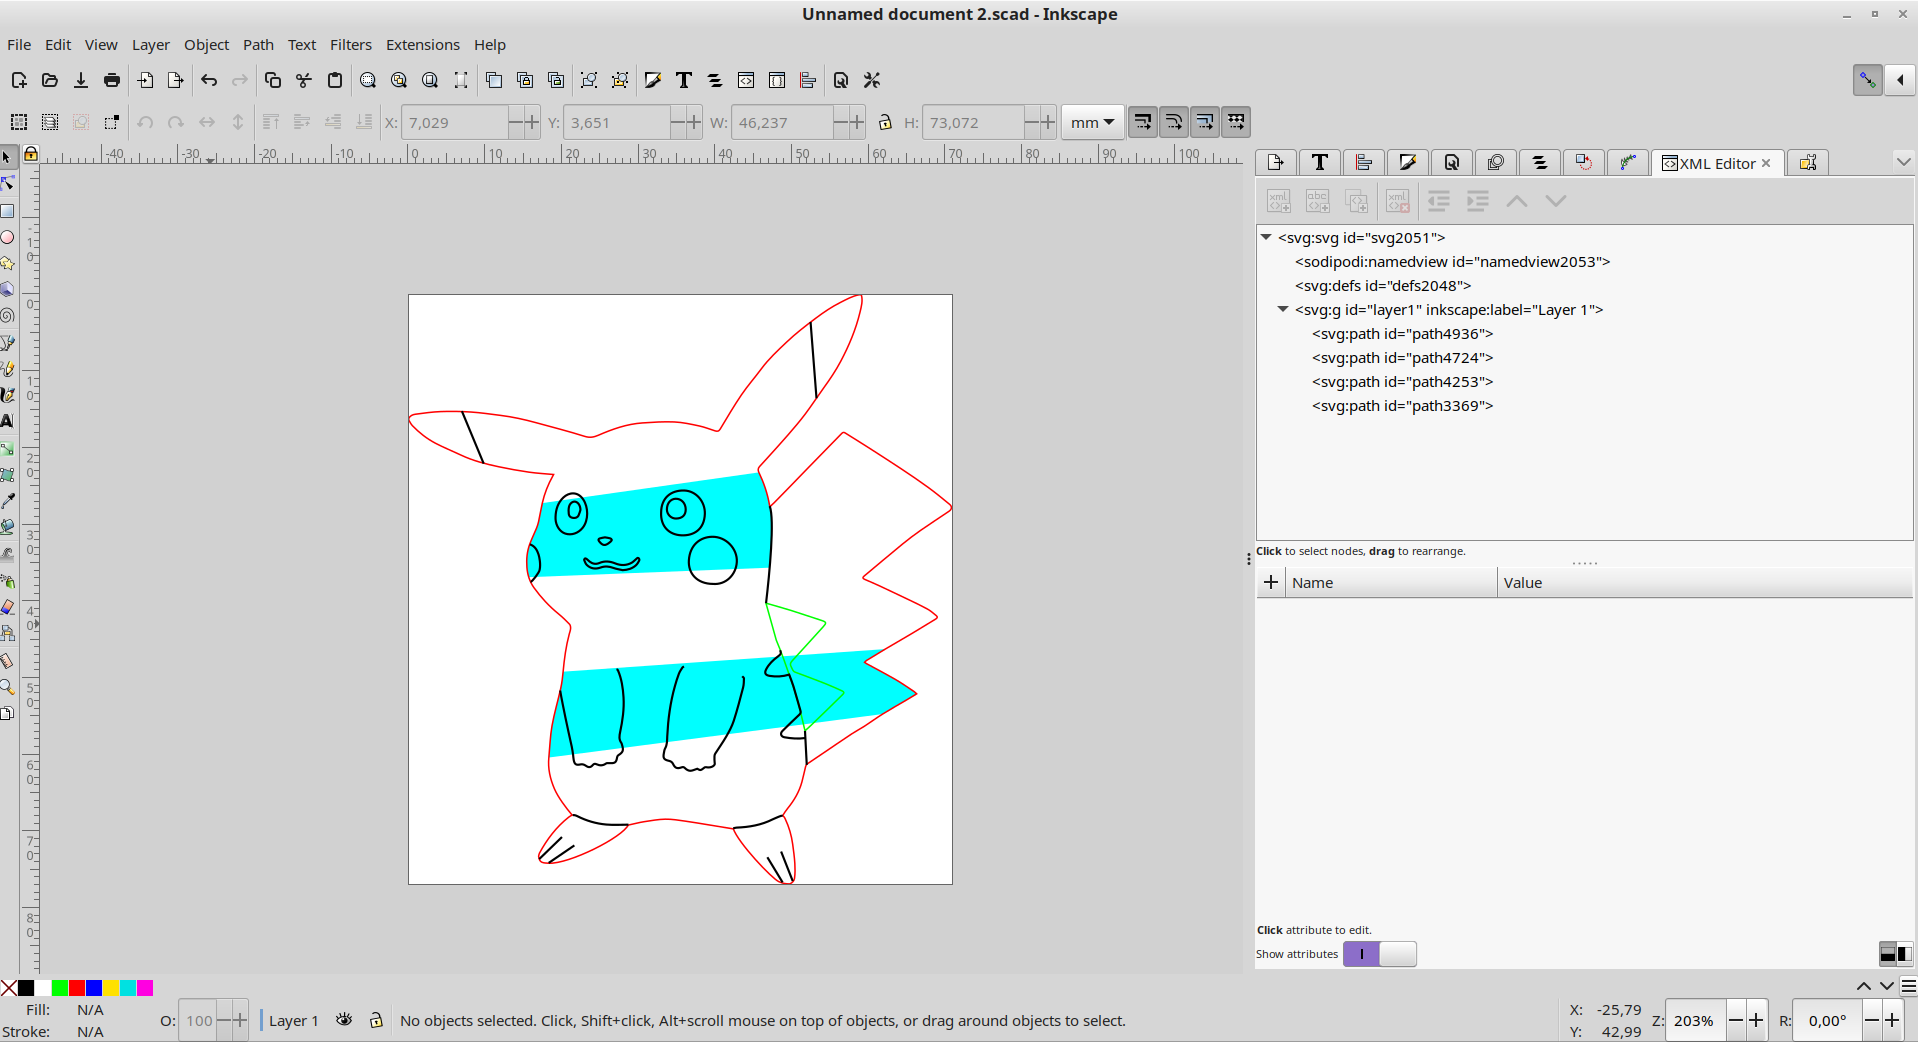Toggle Layer 1 lock in status bar
The image size is (1918, 1042).
376,1020
